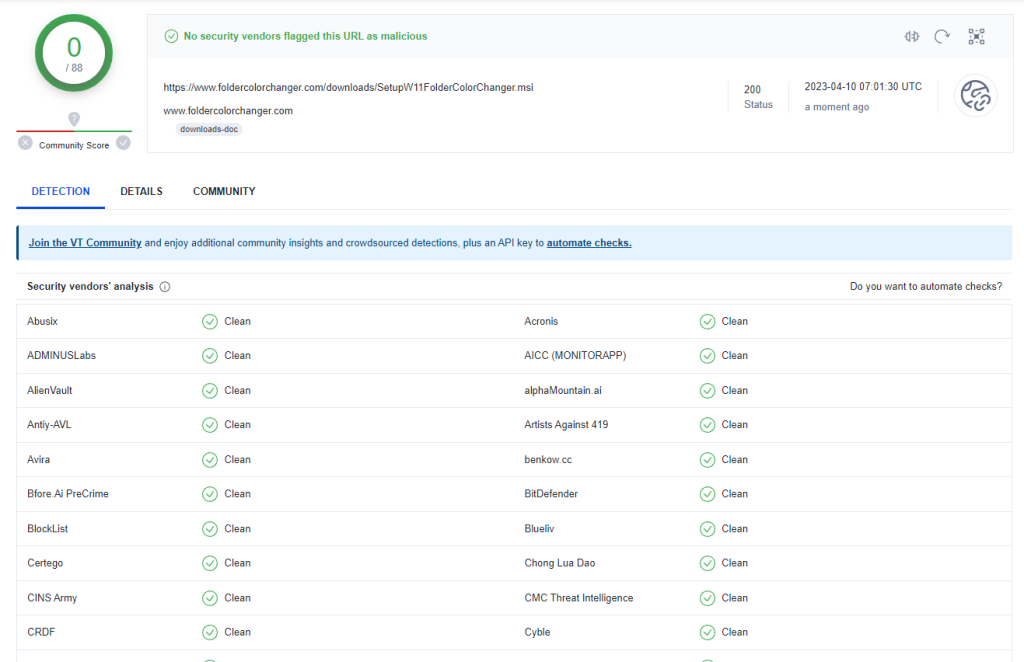The height and width of the screenshot is (662, 1024).
Task: Open the relationship graph icon
Action: point(976,37)
